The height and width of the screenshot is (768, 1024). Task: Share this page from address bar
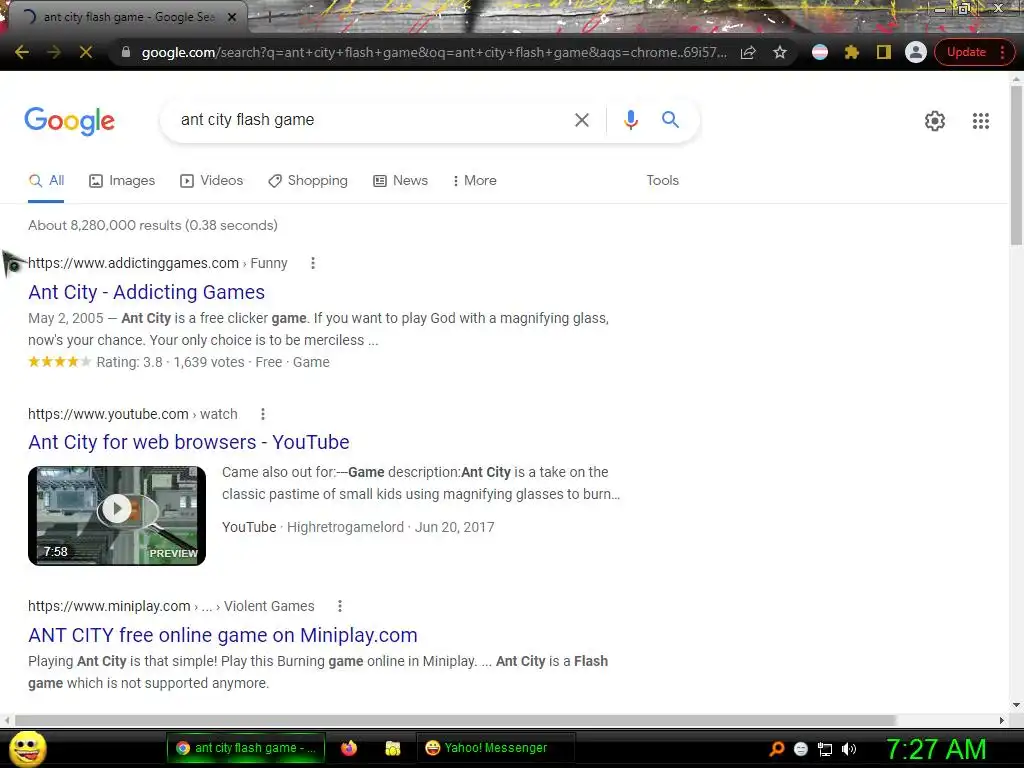[748, 52]
